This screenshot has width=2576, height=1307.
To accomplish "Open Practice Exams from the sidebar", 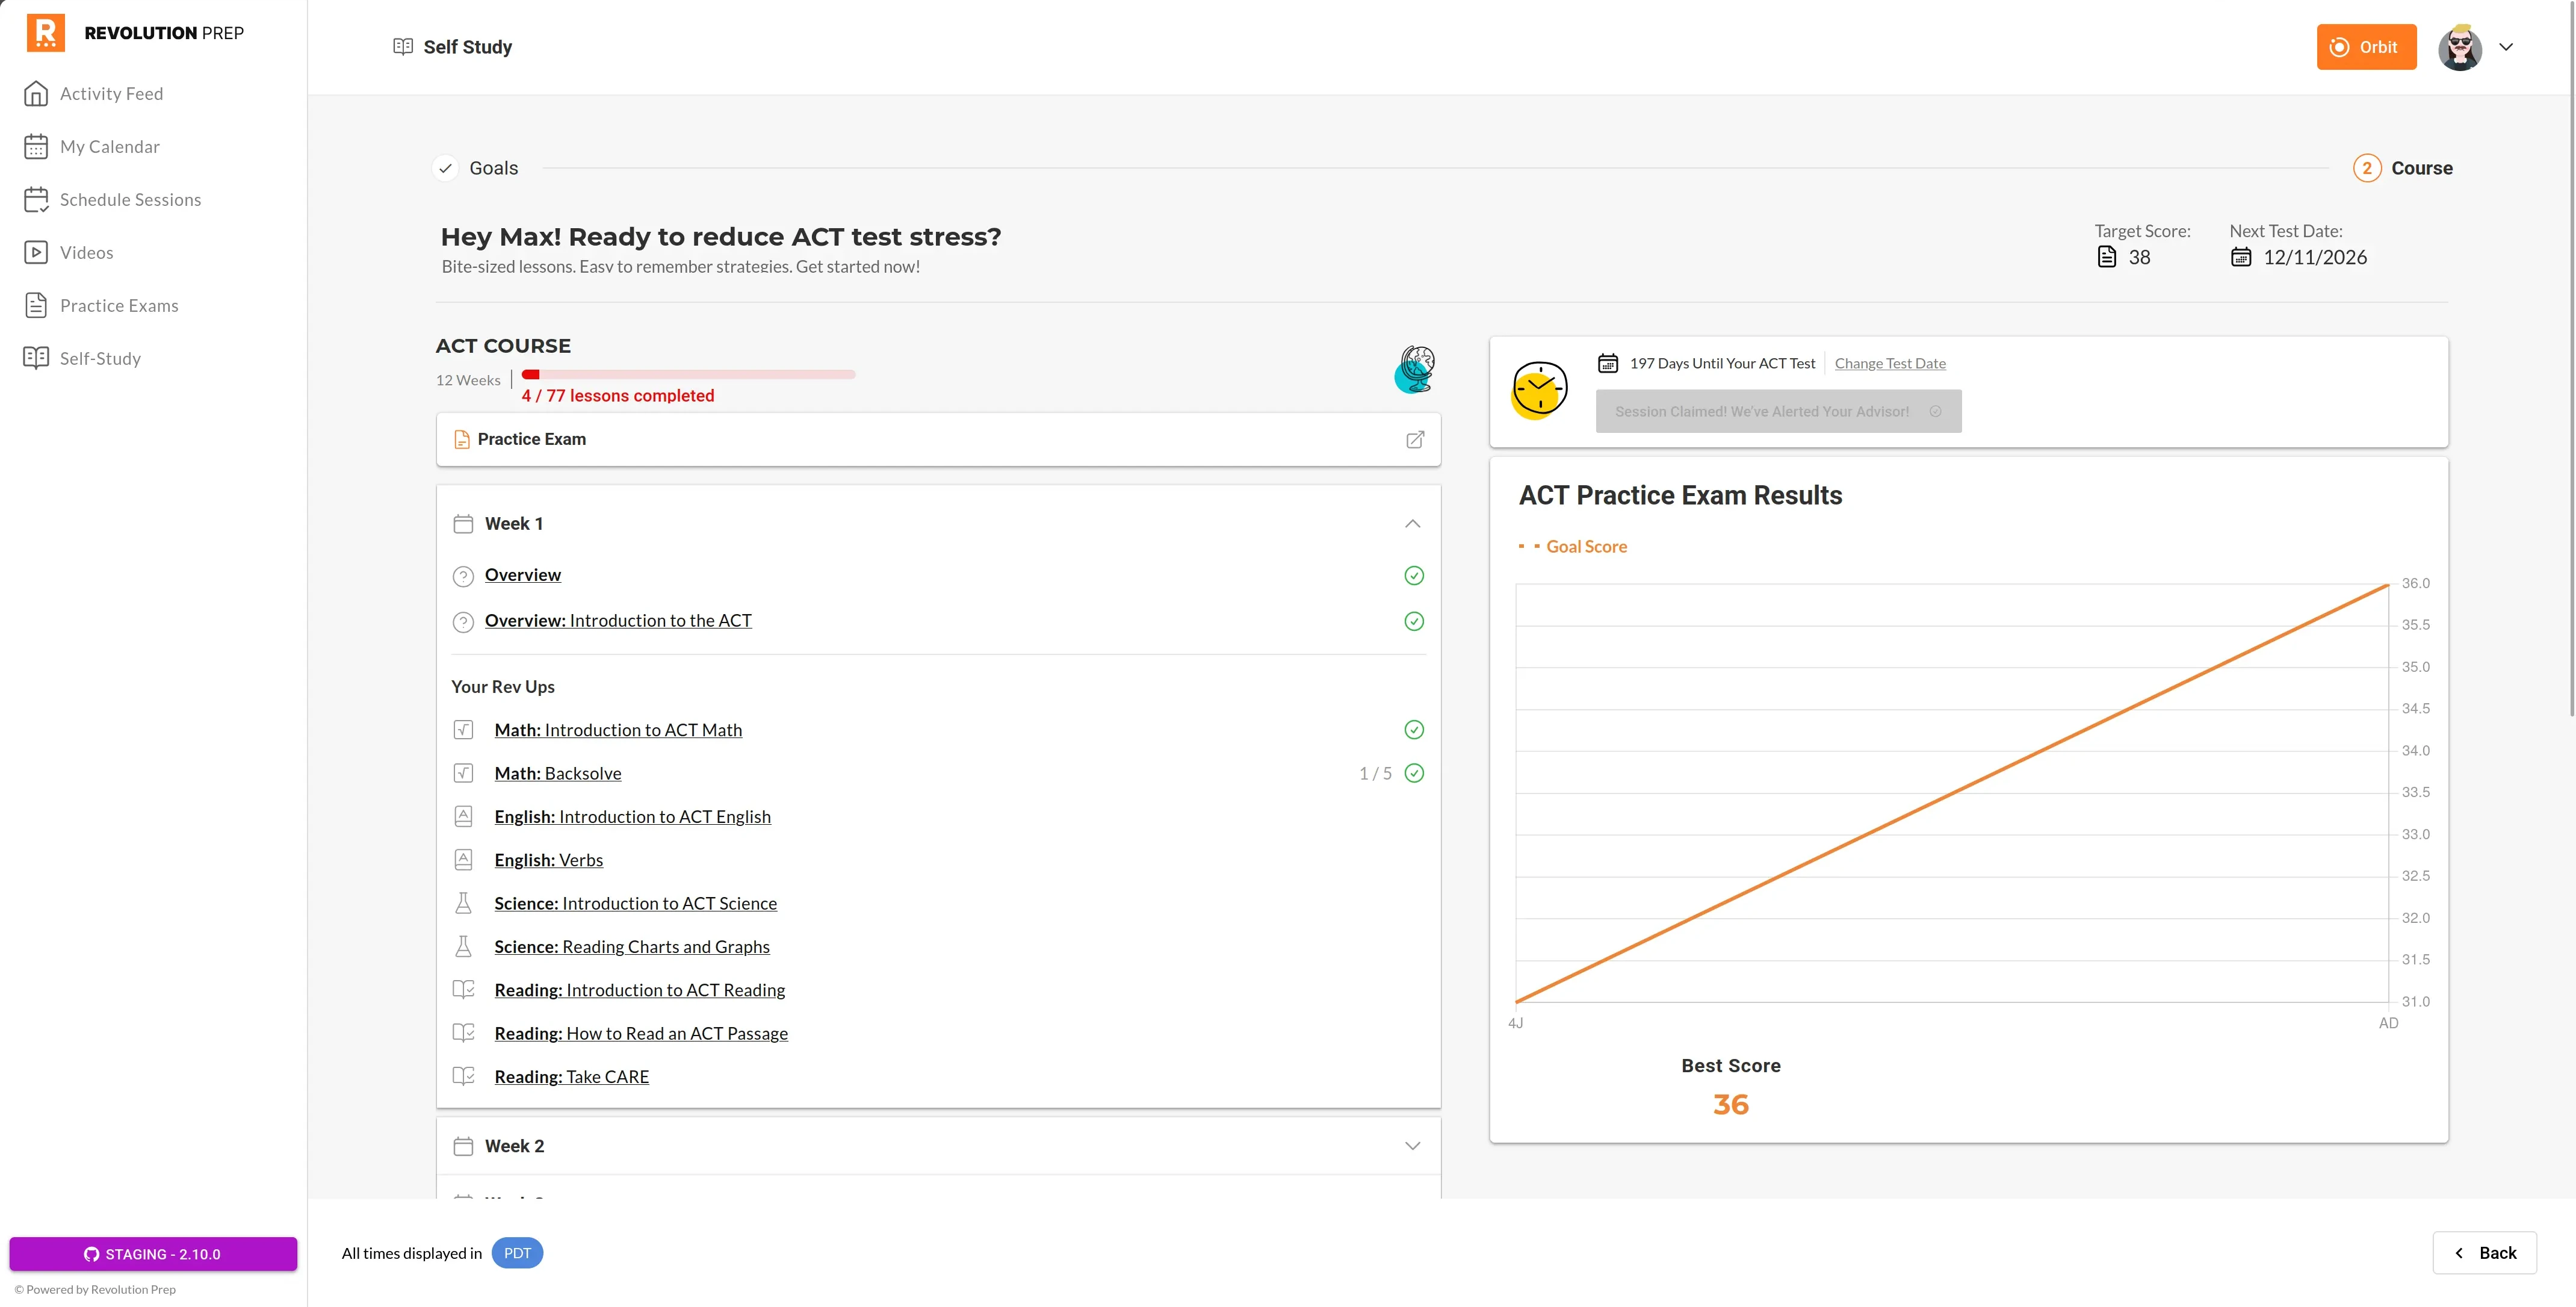I will [x=119, y=305].
